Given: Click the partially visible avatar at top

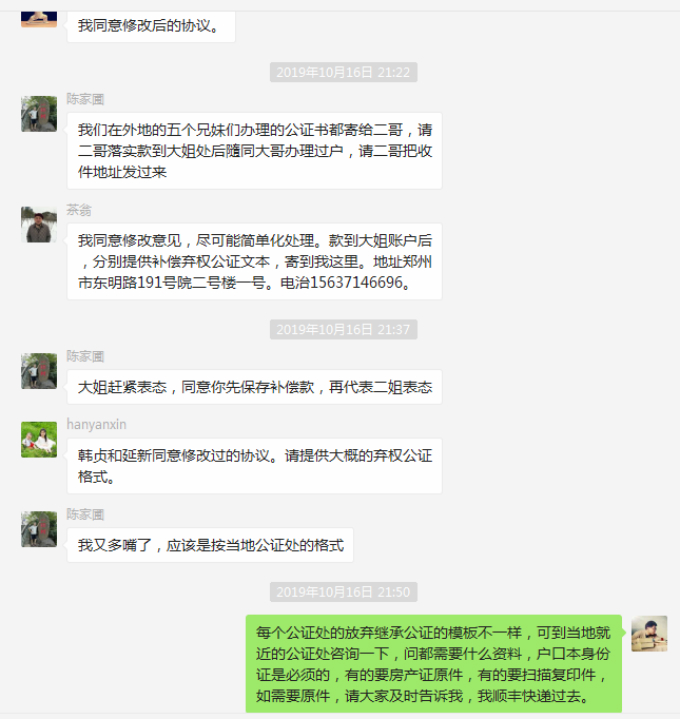Looking at the screenshot, I should (x=39, y=19).
